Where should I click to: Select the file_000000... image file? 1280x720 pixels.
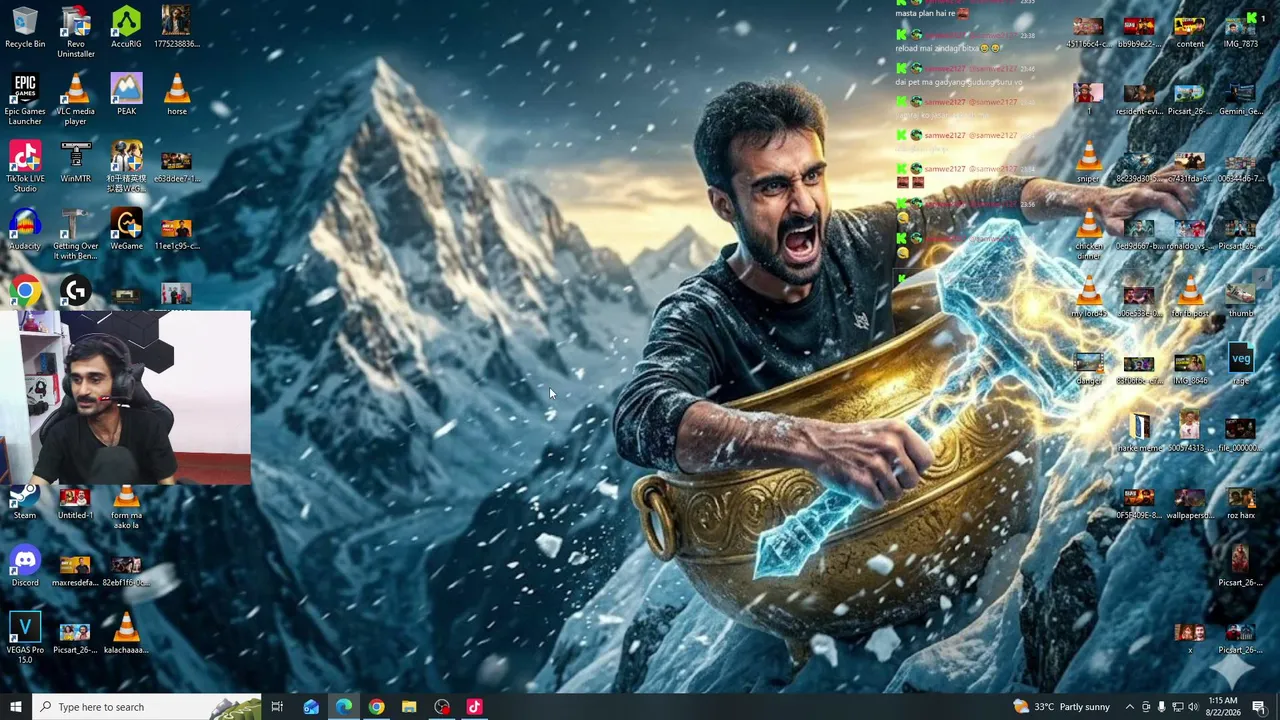1240,434
